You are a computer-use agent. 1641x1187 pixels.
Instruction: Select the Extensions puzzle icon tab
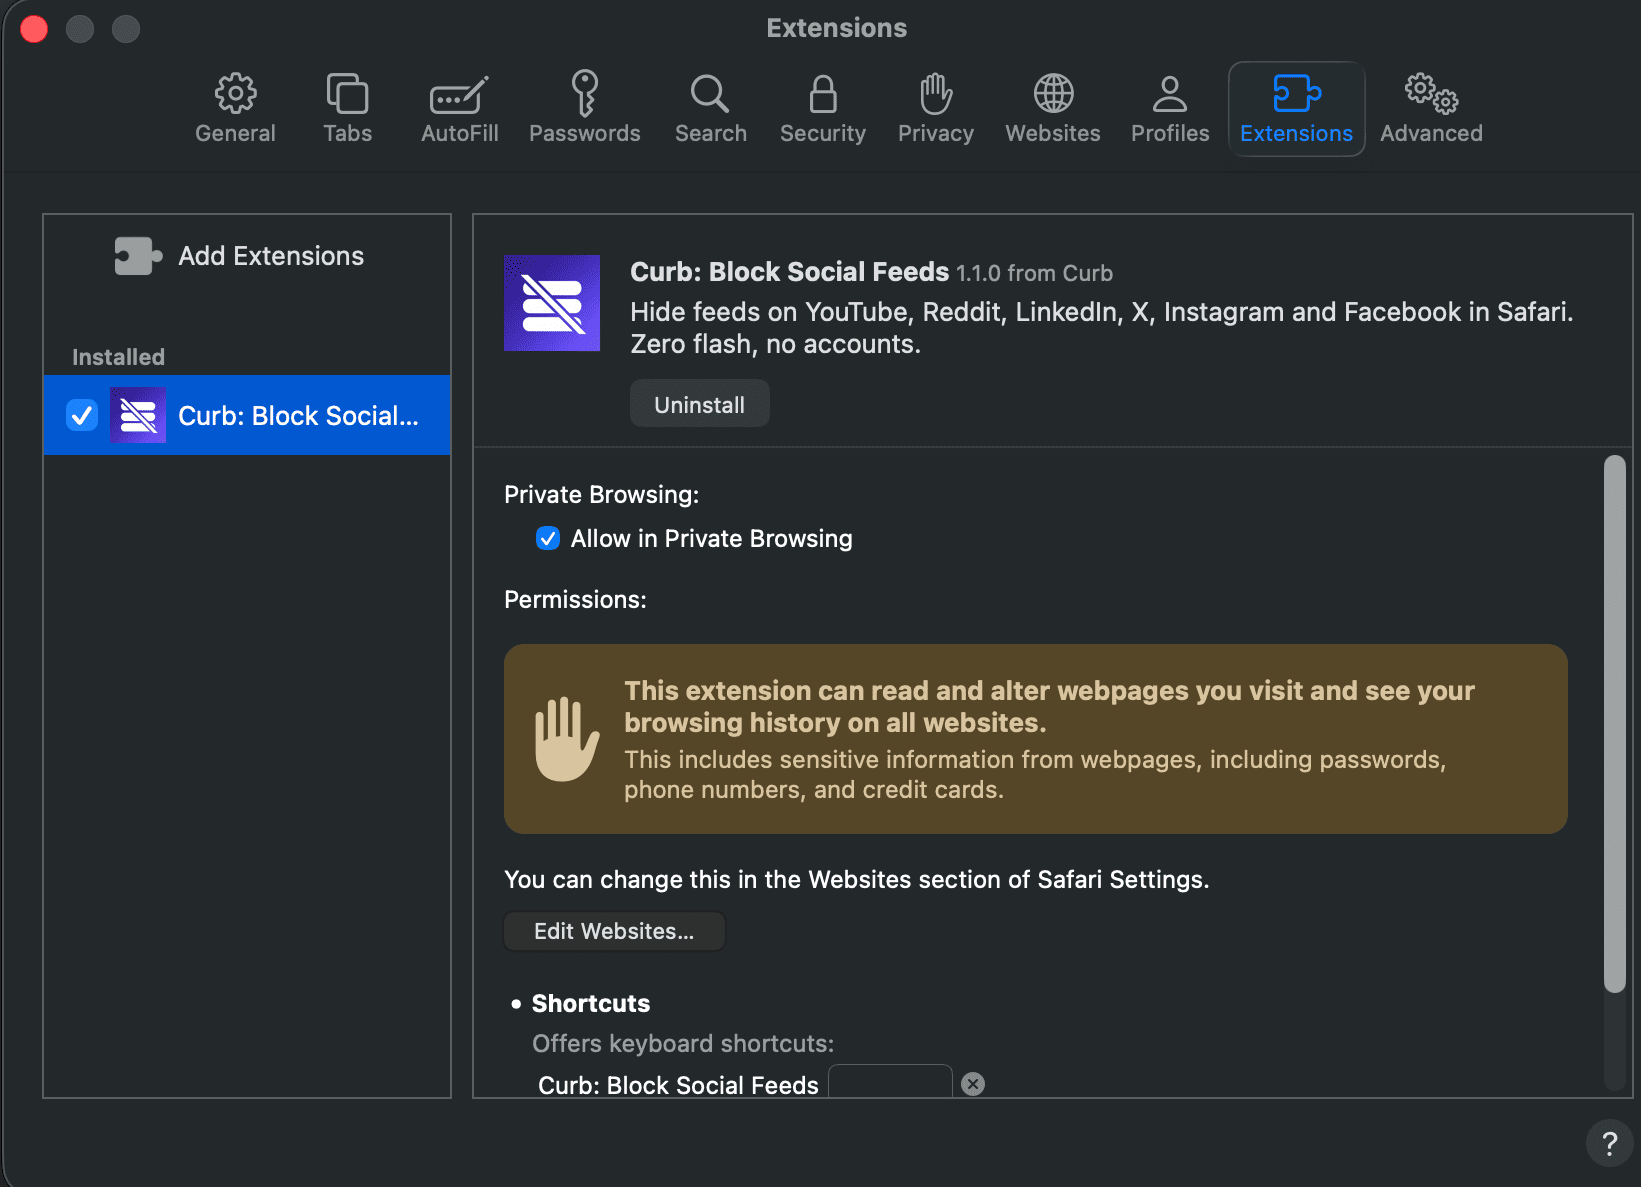pyautogui.click(x=1296, y=109)
